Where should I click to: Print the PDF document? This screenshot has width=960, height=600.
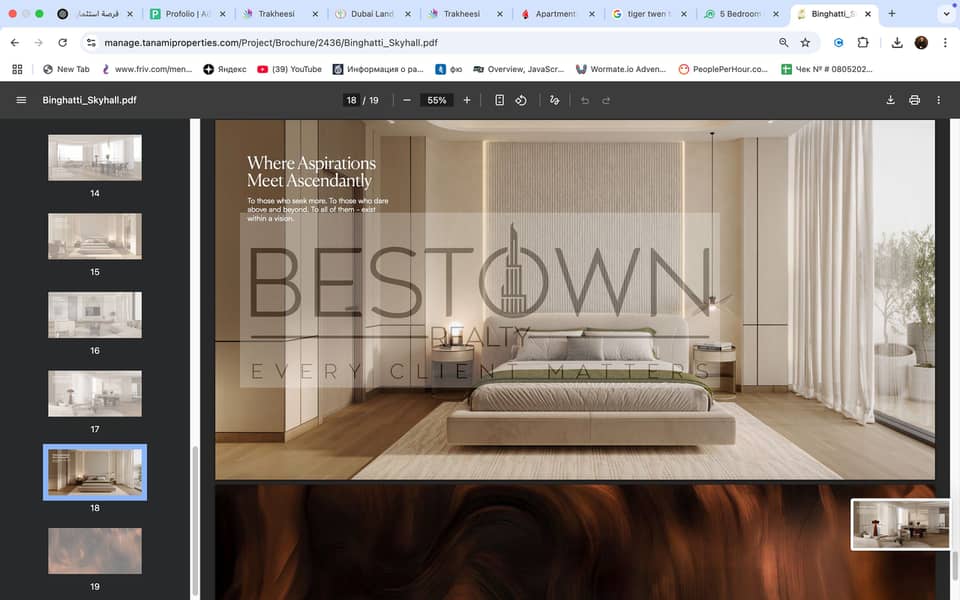tap(914, 100)
